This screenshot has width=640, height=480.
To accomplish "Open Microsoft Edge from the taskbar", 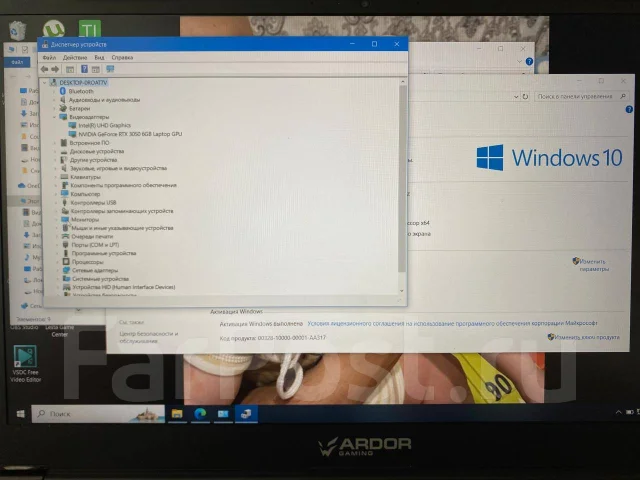I will pyautogui.click(x=200, y=414).
